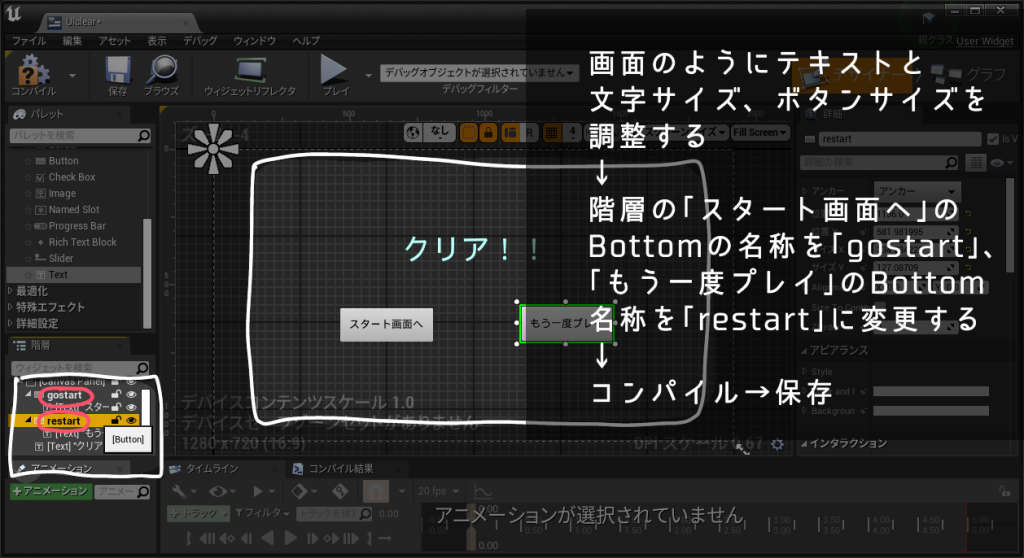Open the Content Browser via ブラウズ icon

tap(160, 72)
